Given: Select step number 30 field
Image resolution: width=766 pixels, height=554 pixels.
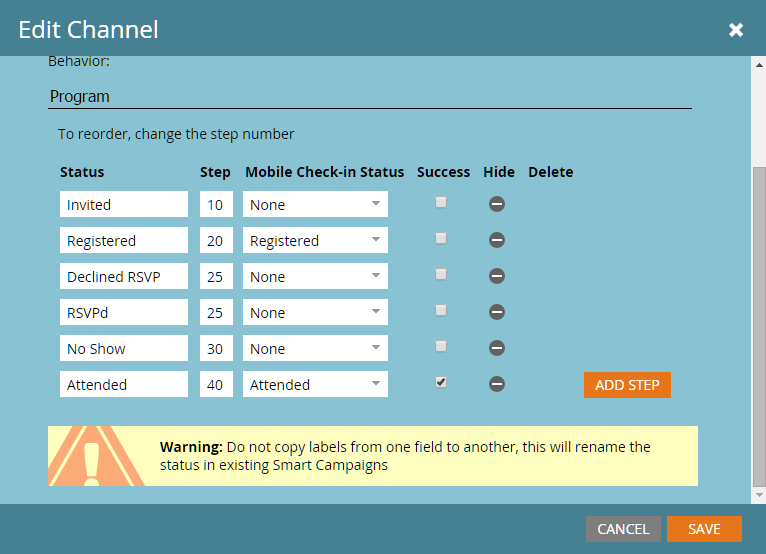Looking at the screenshot, I should point(216,348).
